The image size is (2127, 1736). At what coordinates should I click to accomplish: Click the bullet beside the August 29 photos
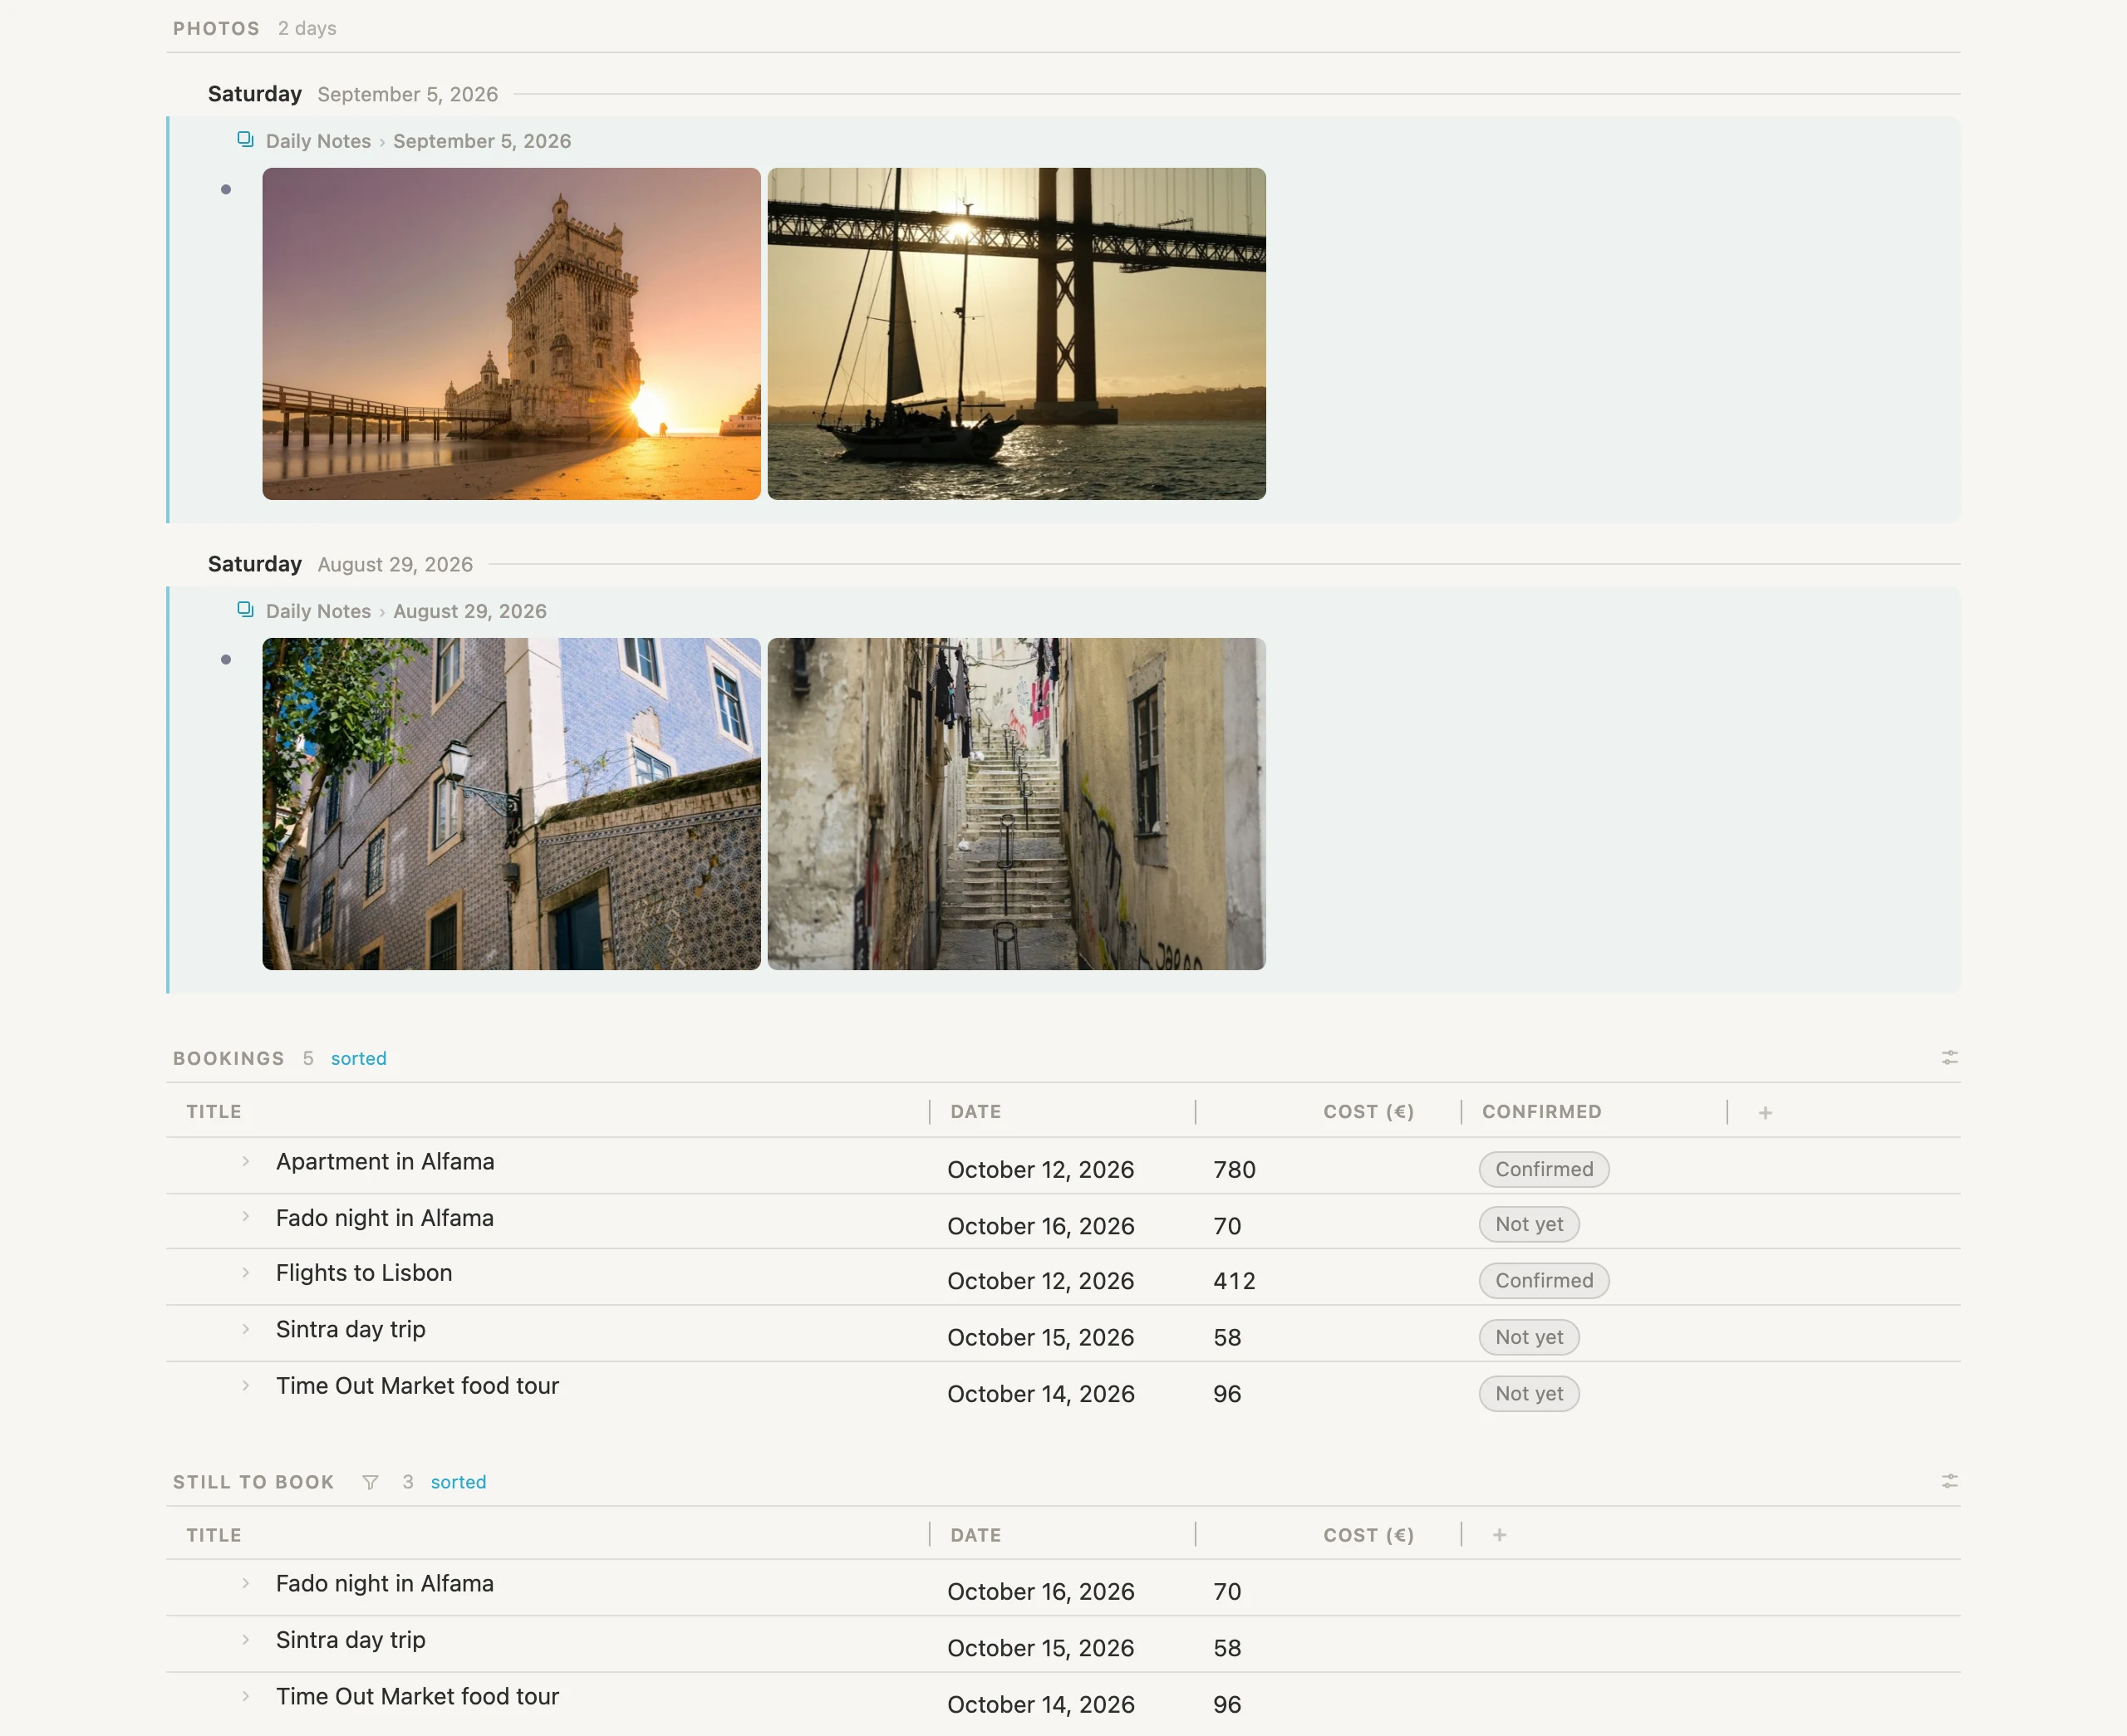click(226, 659)
